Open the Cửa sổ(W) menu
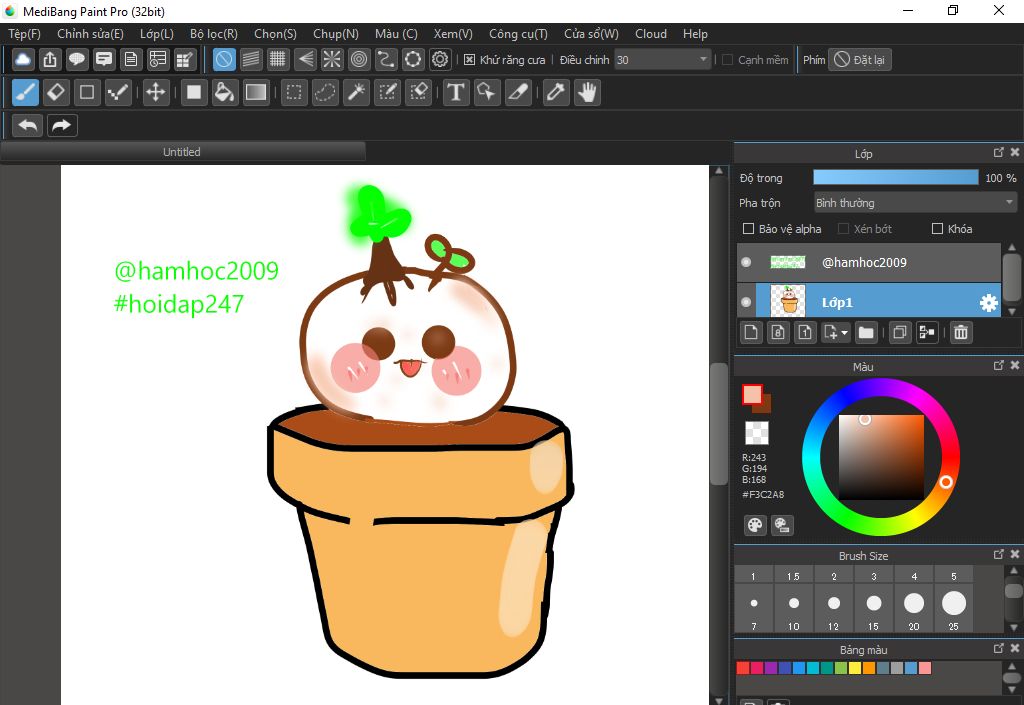Screen dimensions: 1024x705 pos(591,34)
